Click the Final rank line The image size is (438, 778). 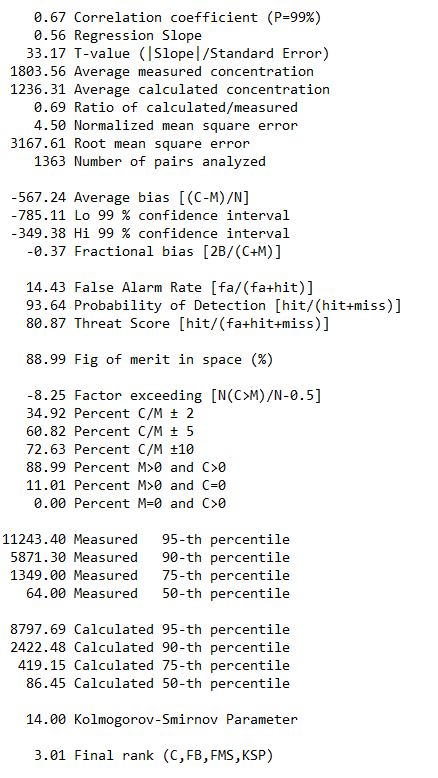pyautogui.click(x=154, y=756)
